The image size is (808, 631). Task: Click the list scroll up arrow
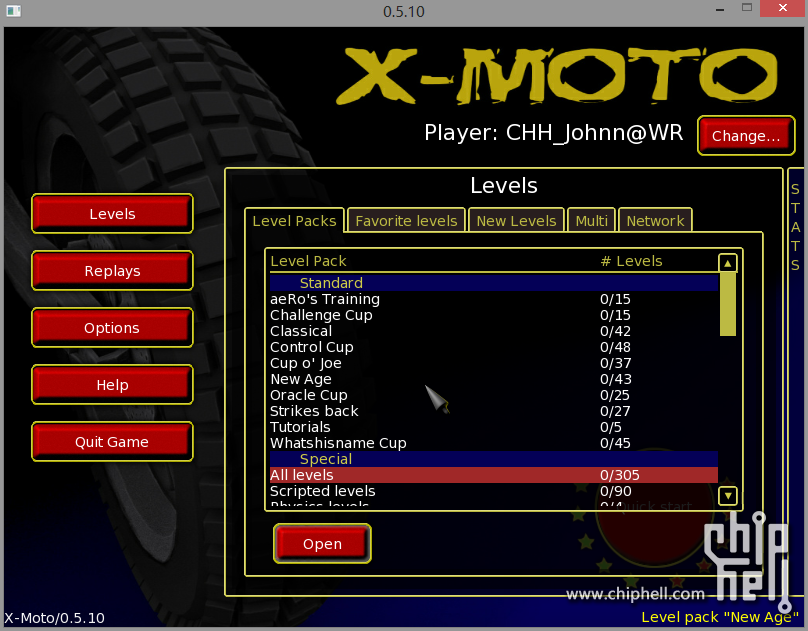tap(728, 263)
